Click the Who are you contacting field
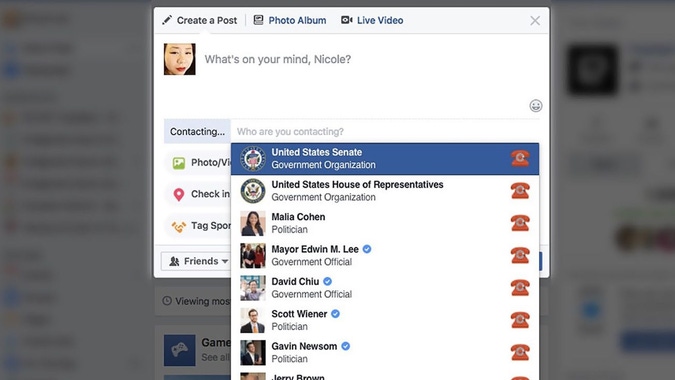The width and height of the screenshot is (675, 380). point(385,131)
